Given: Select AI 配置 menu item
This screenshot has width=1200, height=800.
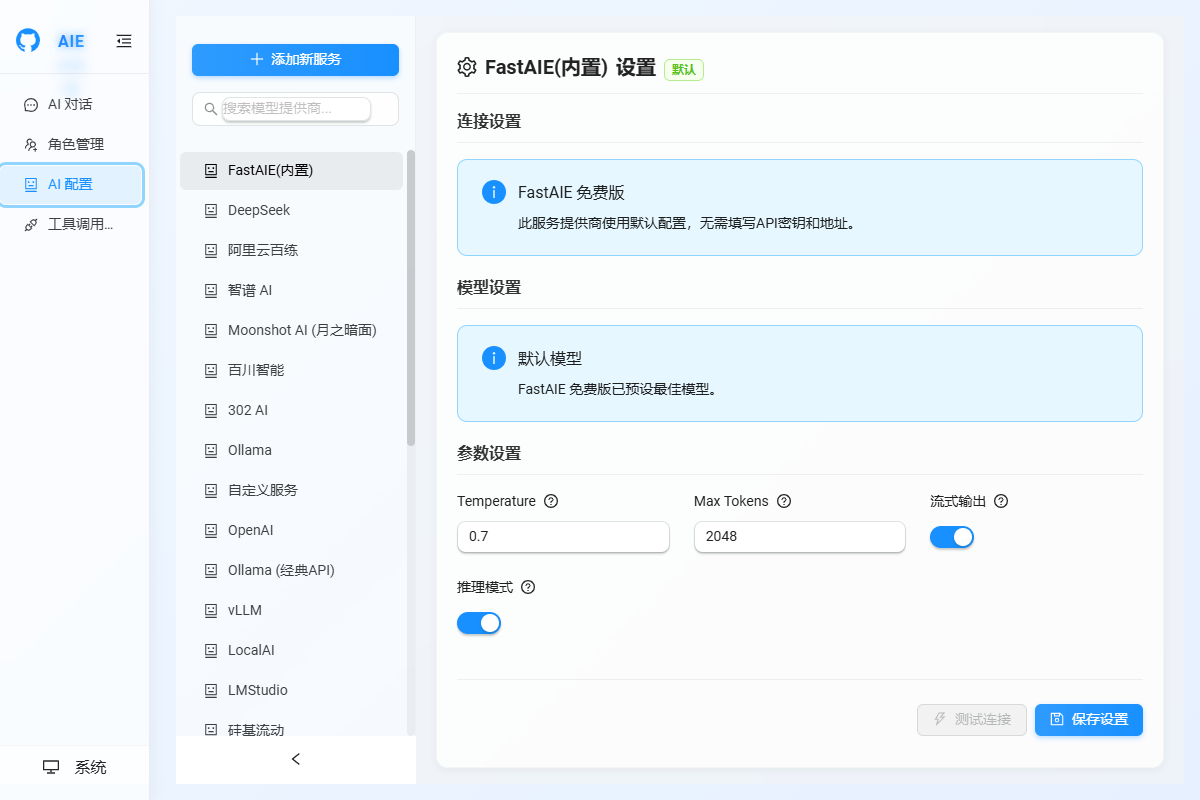Looking at the screenshot, I should coord(72,184).
